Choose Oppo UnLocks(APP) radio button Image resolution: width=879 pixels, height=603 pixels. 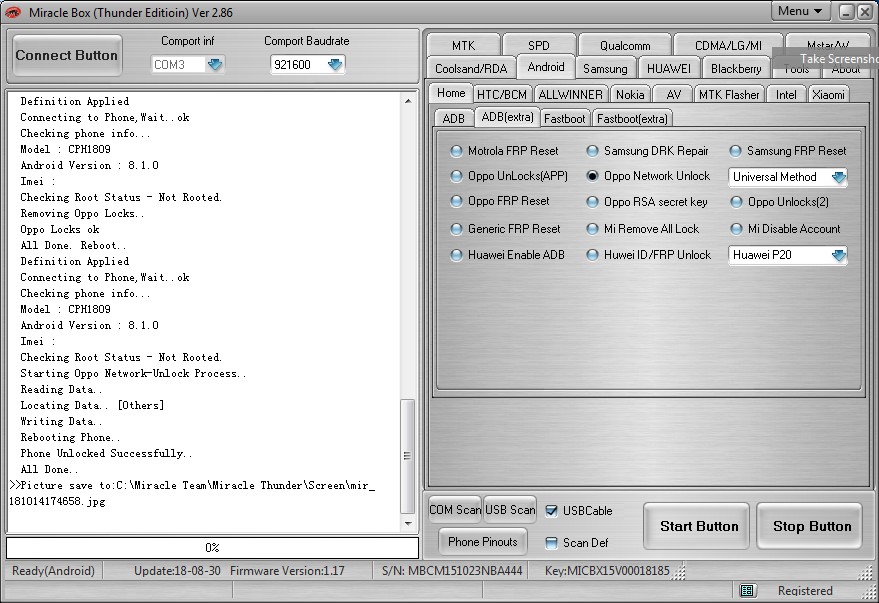pos(456,176)
